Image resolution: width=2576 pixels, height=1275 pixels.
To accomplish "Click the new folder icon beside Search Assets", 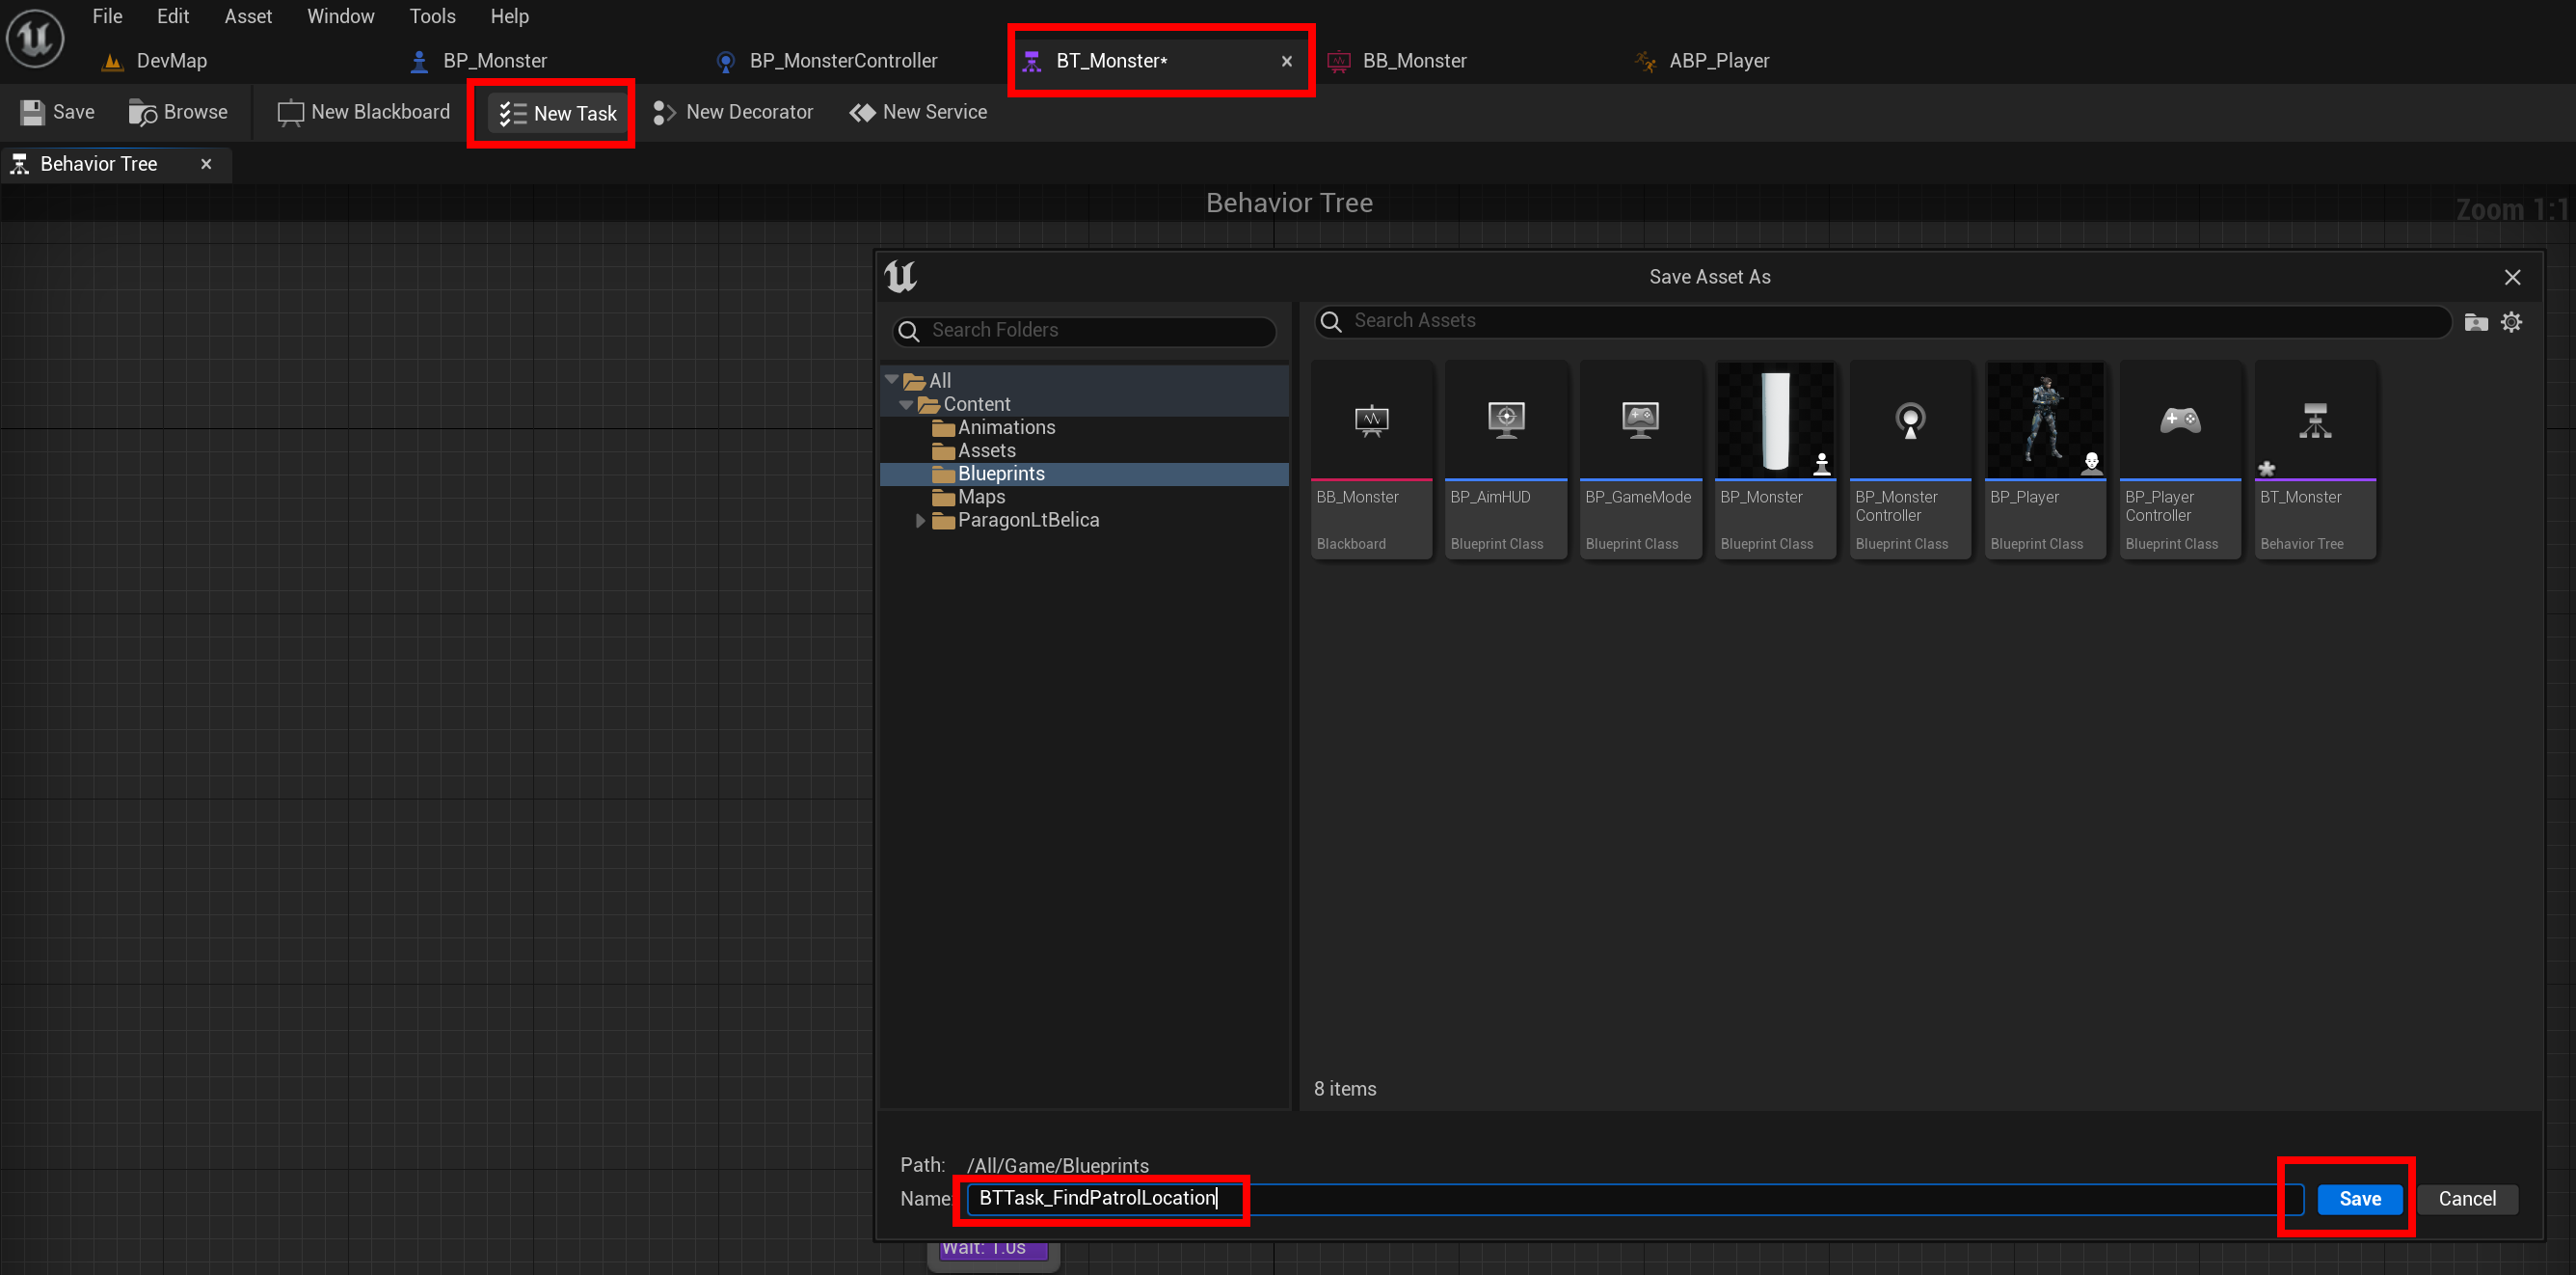I will click(2476, 321).
